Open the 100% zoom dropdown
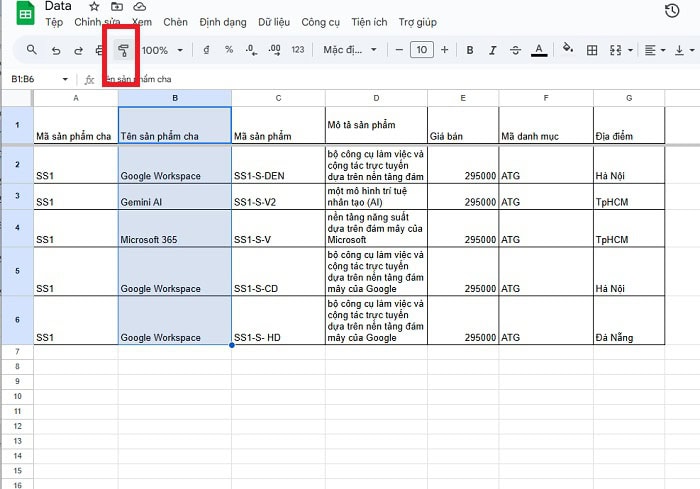This screenshot has width=700, height=489. point(162,50)
